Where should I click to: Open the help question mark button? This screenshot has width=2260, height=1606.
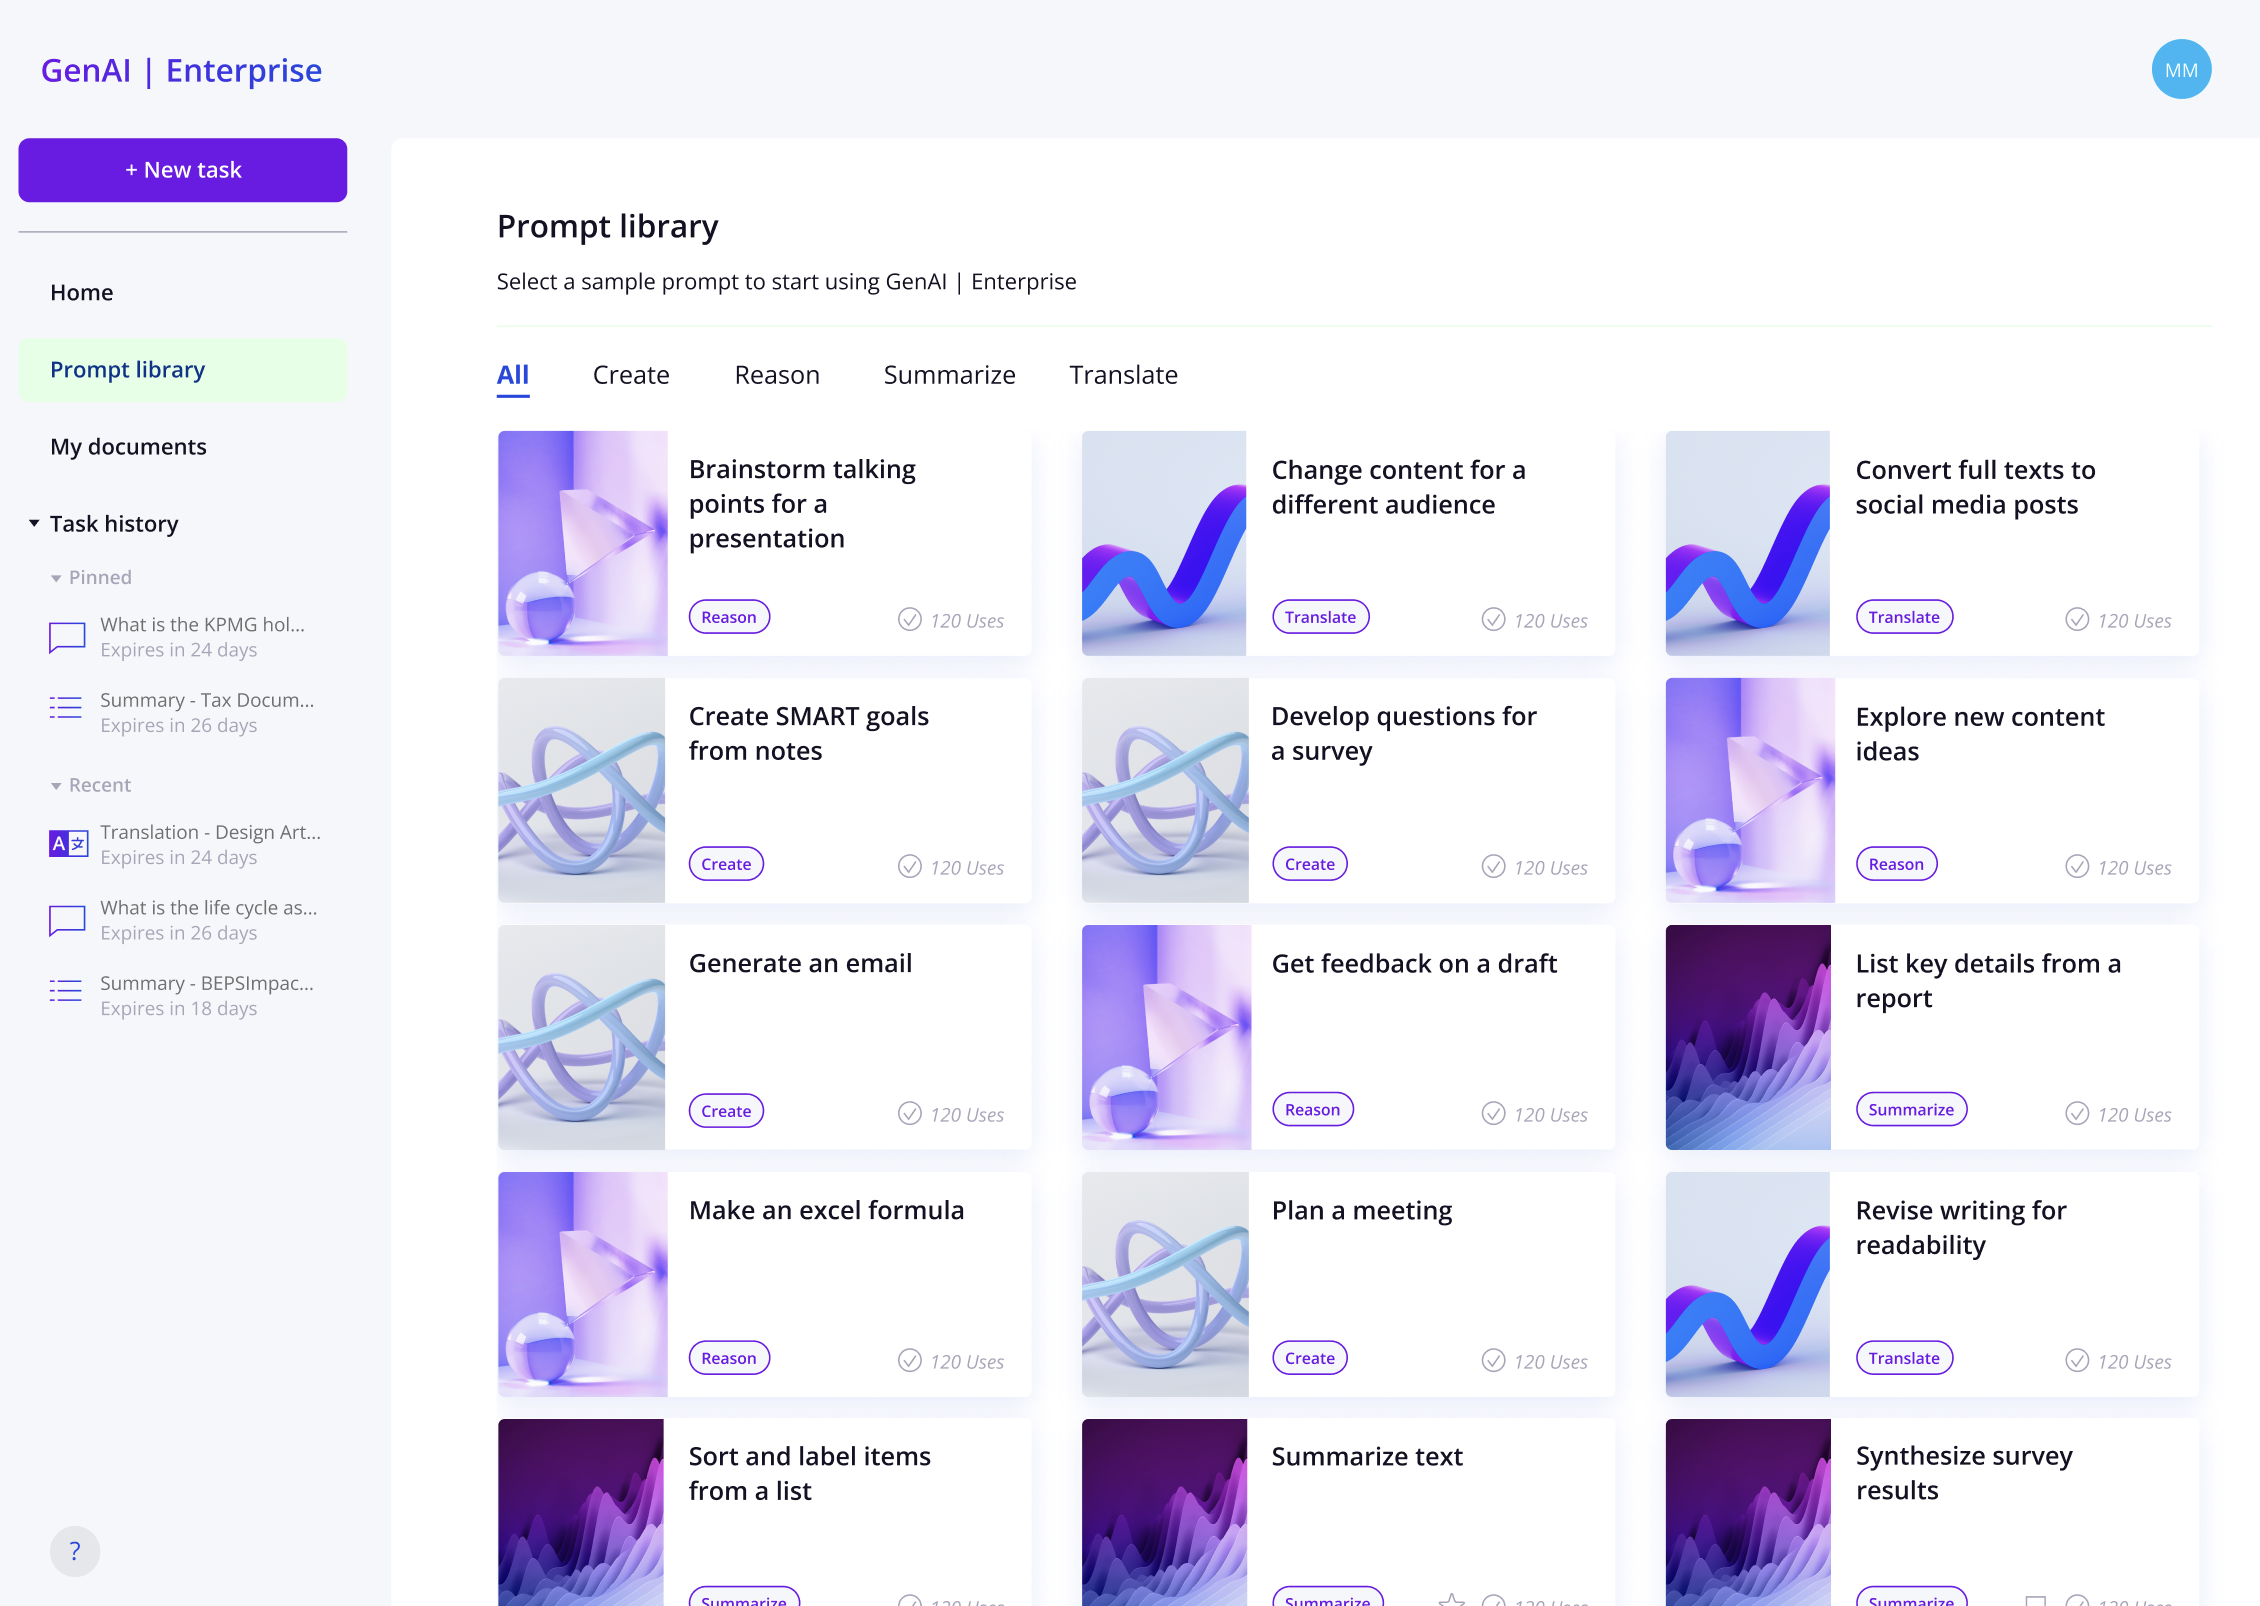click(x=75, y=1550)
